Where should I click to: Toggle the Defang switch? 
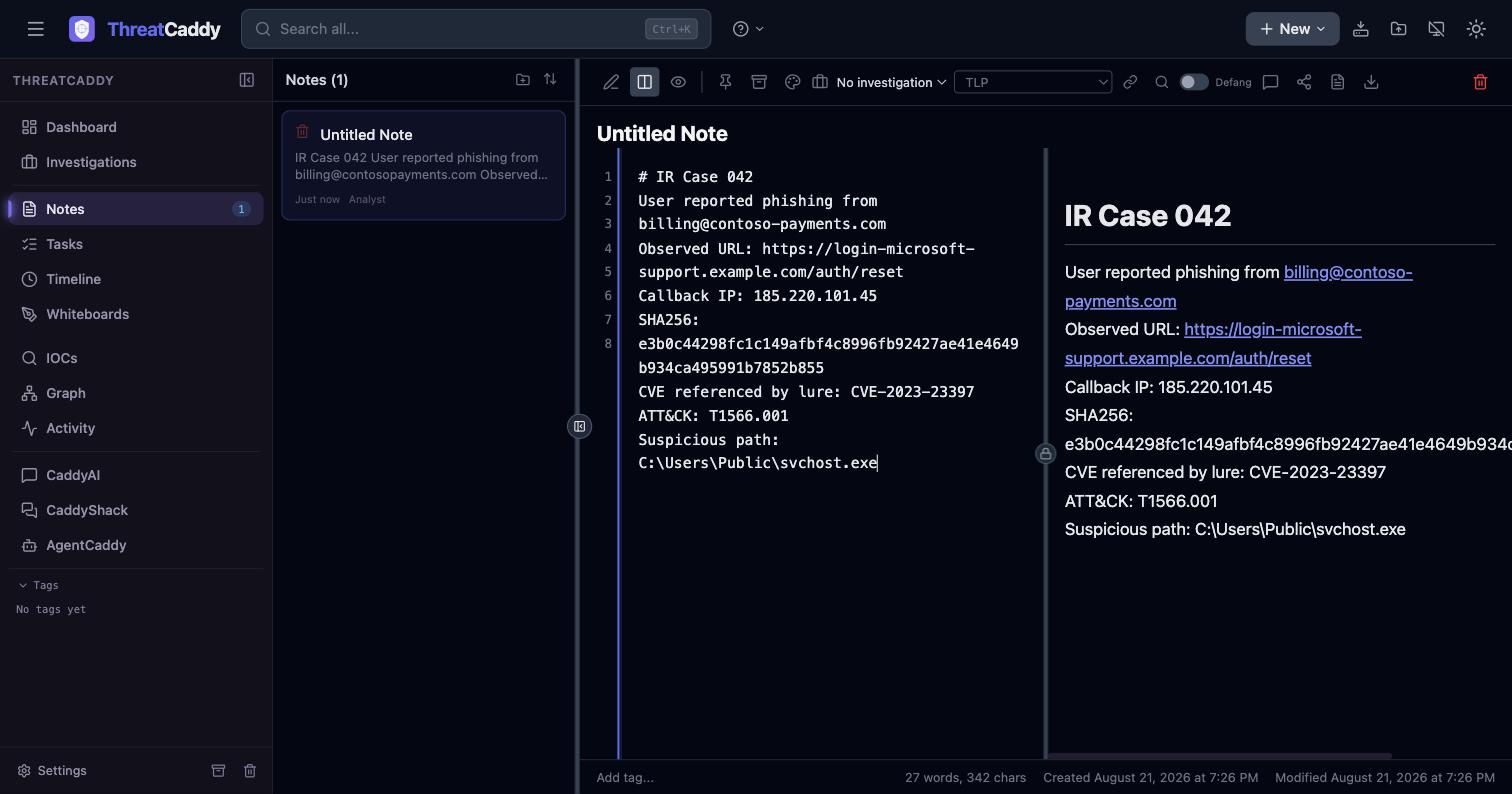(1194, 82)
